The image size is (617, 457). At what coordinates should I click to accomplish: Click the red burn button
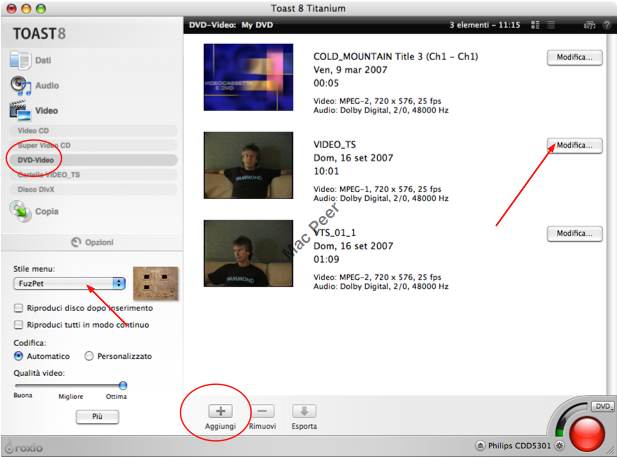pos(587,434)
